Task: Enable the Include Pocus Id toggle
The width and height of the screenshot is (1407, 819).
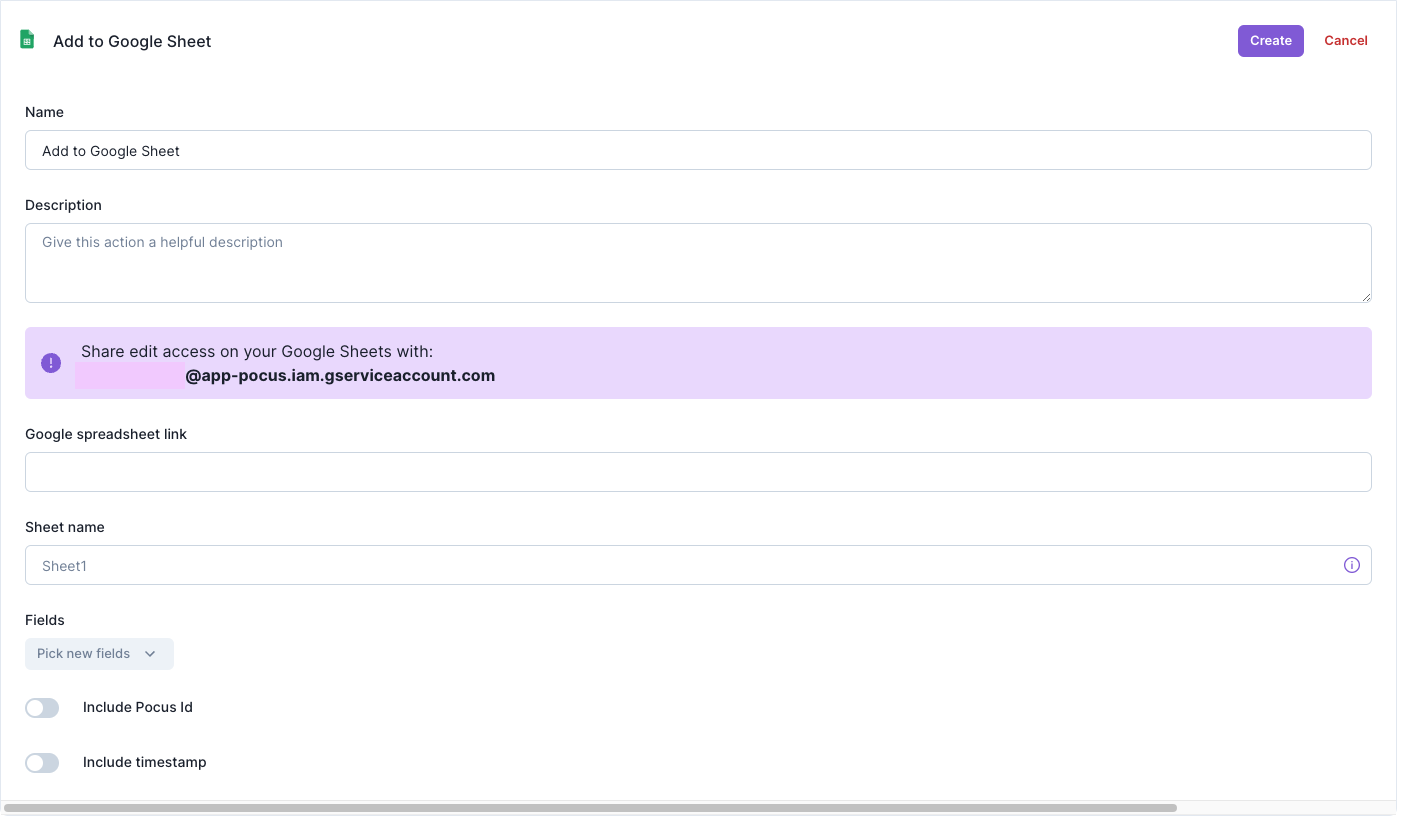Action: point(42,708)
